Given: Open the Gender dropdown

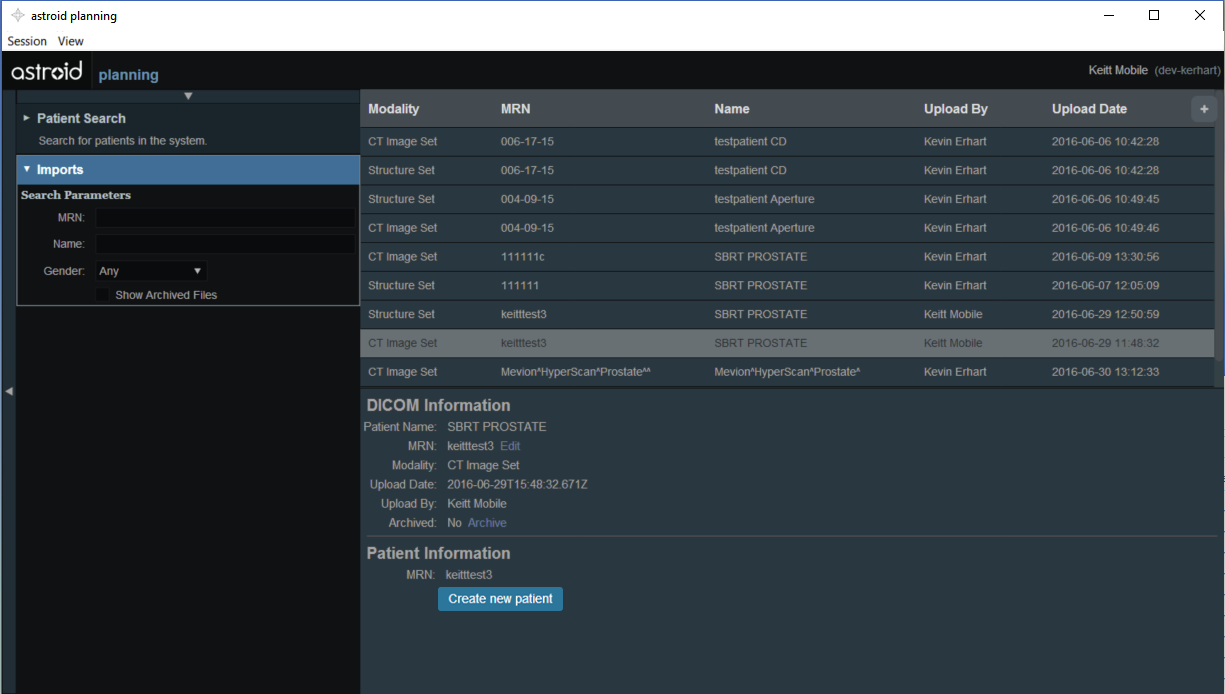Looking at the screenshot, I should pyautogui.click(x=150, y=271).
